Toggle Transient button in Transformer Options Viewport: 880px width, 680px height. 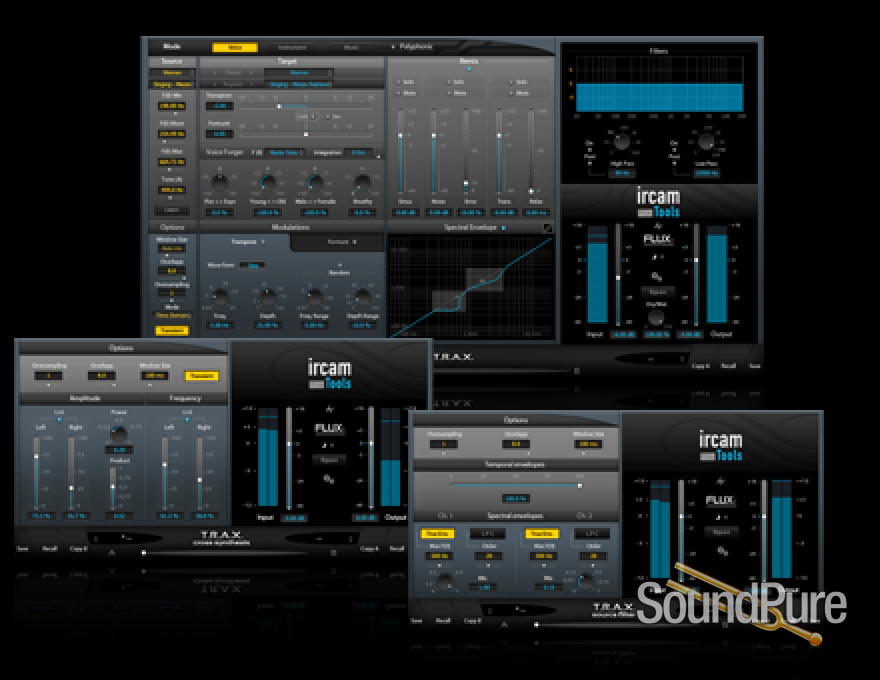(x=172, y=330)
